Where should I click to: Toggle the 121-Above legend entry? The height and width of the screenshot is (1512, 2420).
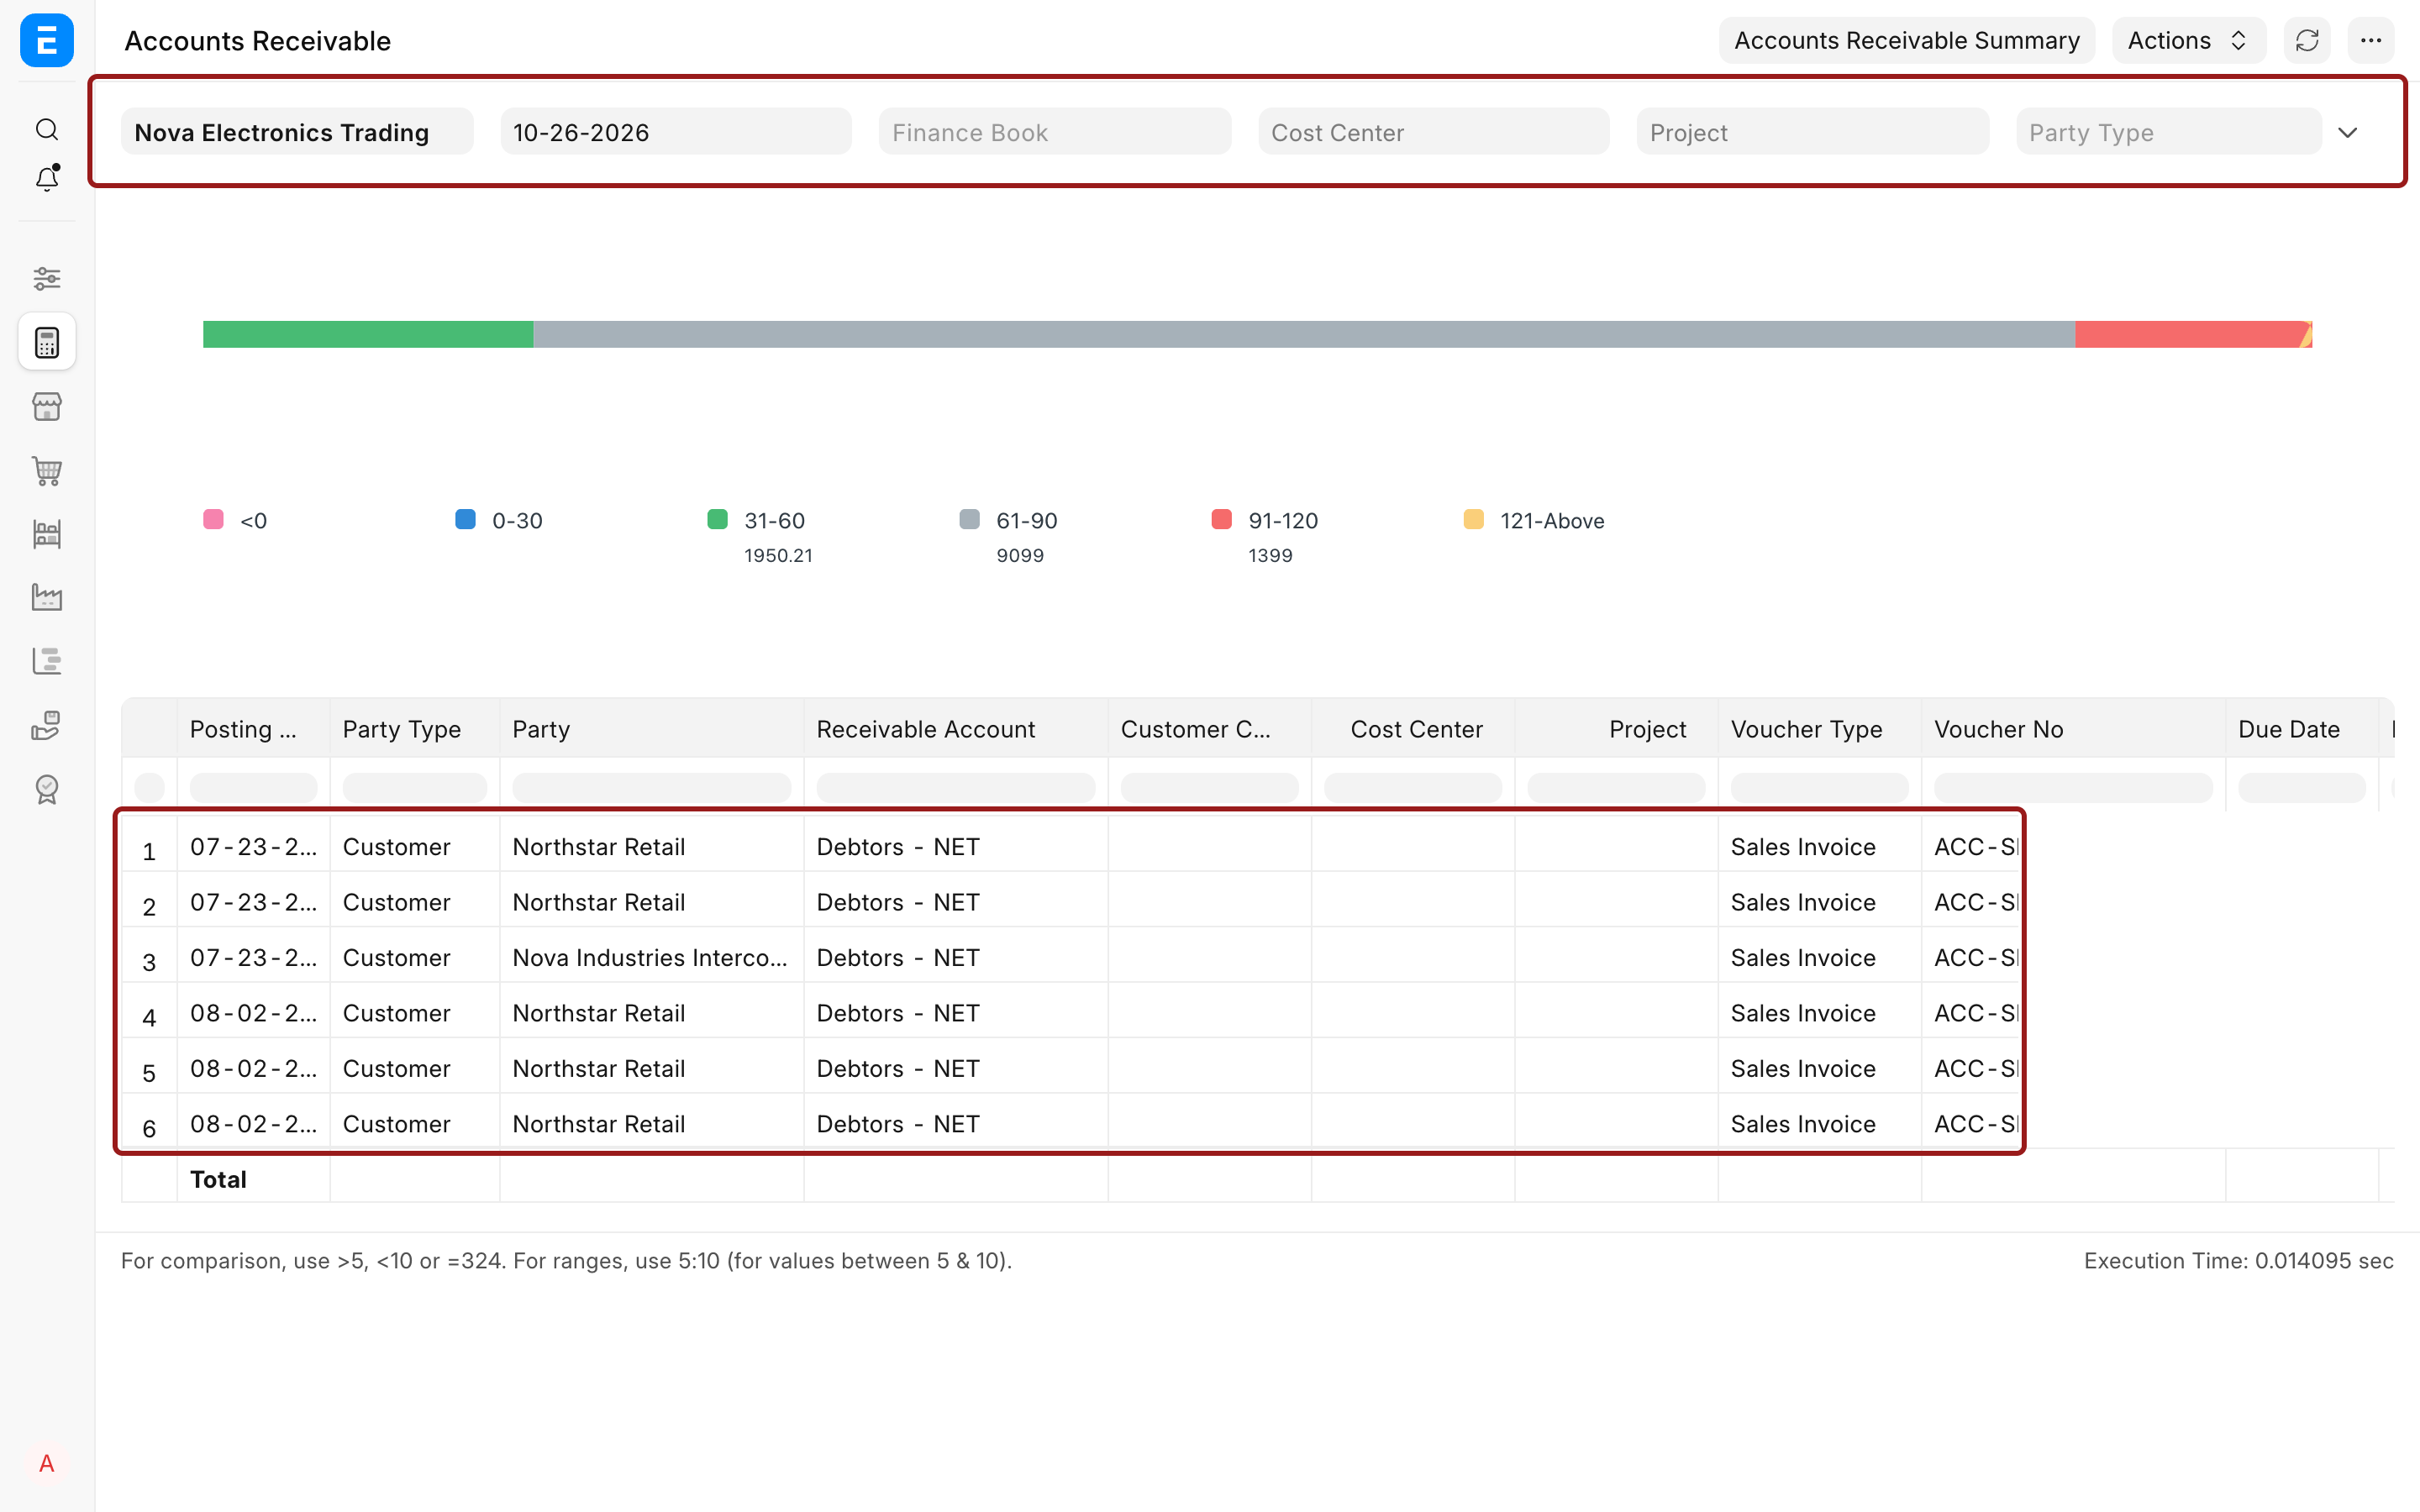tap(1534, 520)
